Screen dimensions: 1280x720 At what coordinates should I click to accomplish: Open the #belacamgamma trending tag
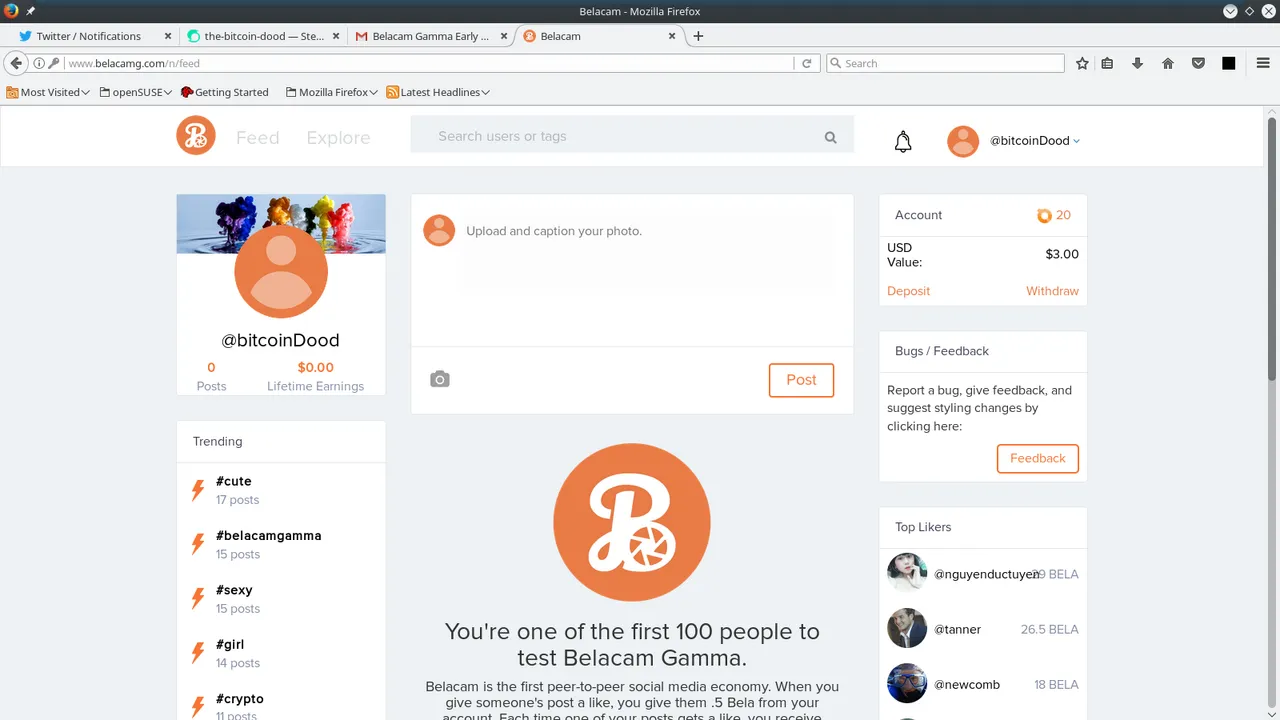[269, 535]
